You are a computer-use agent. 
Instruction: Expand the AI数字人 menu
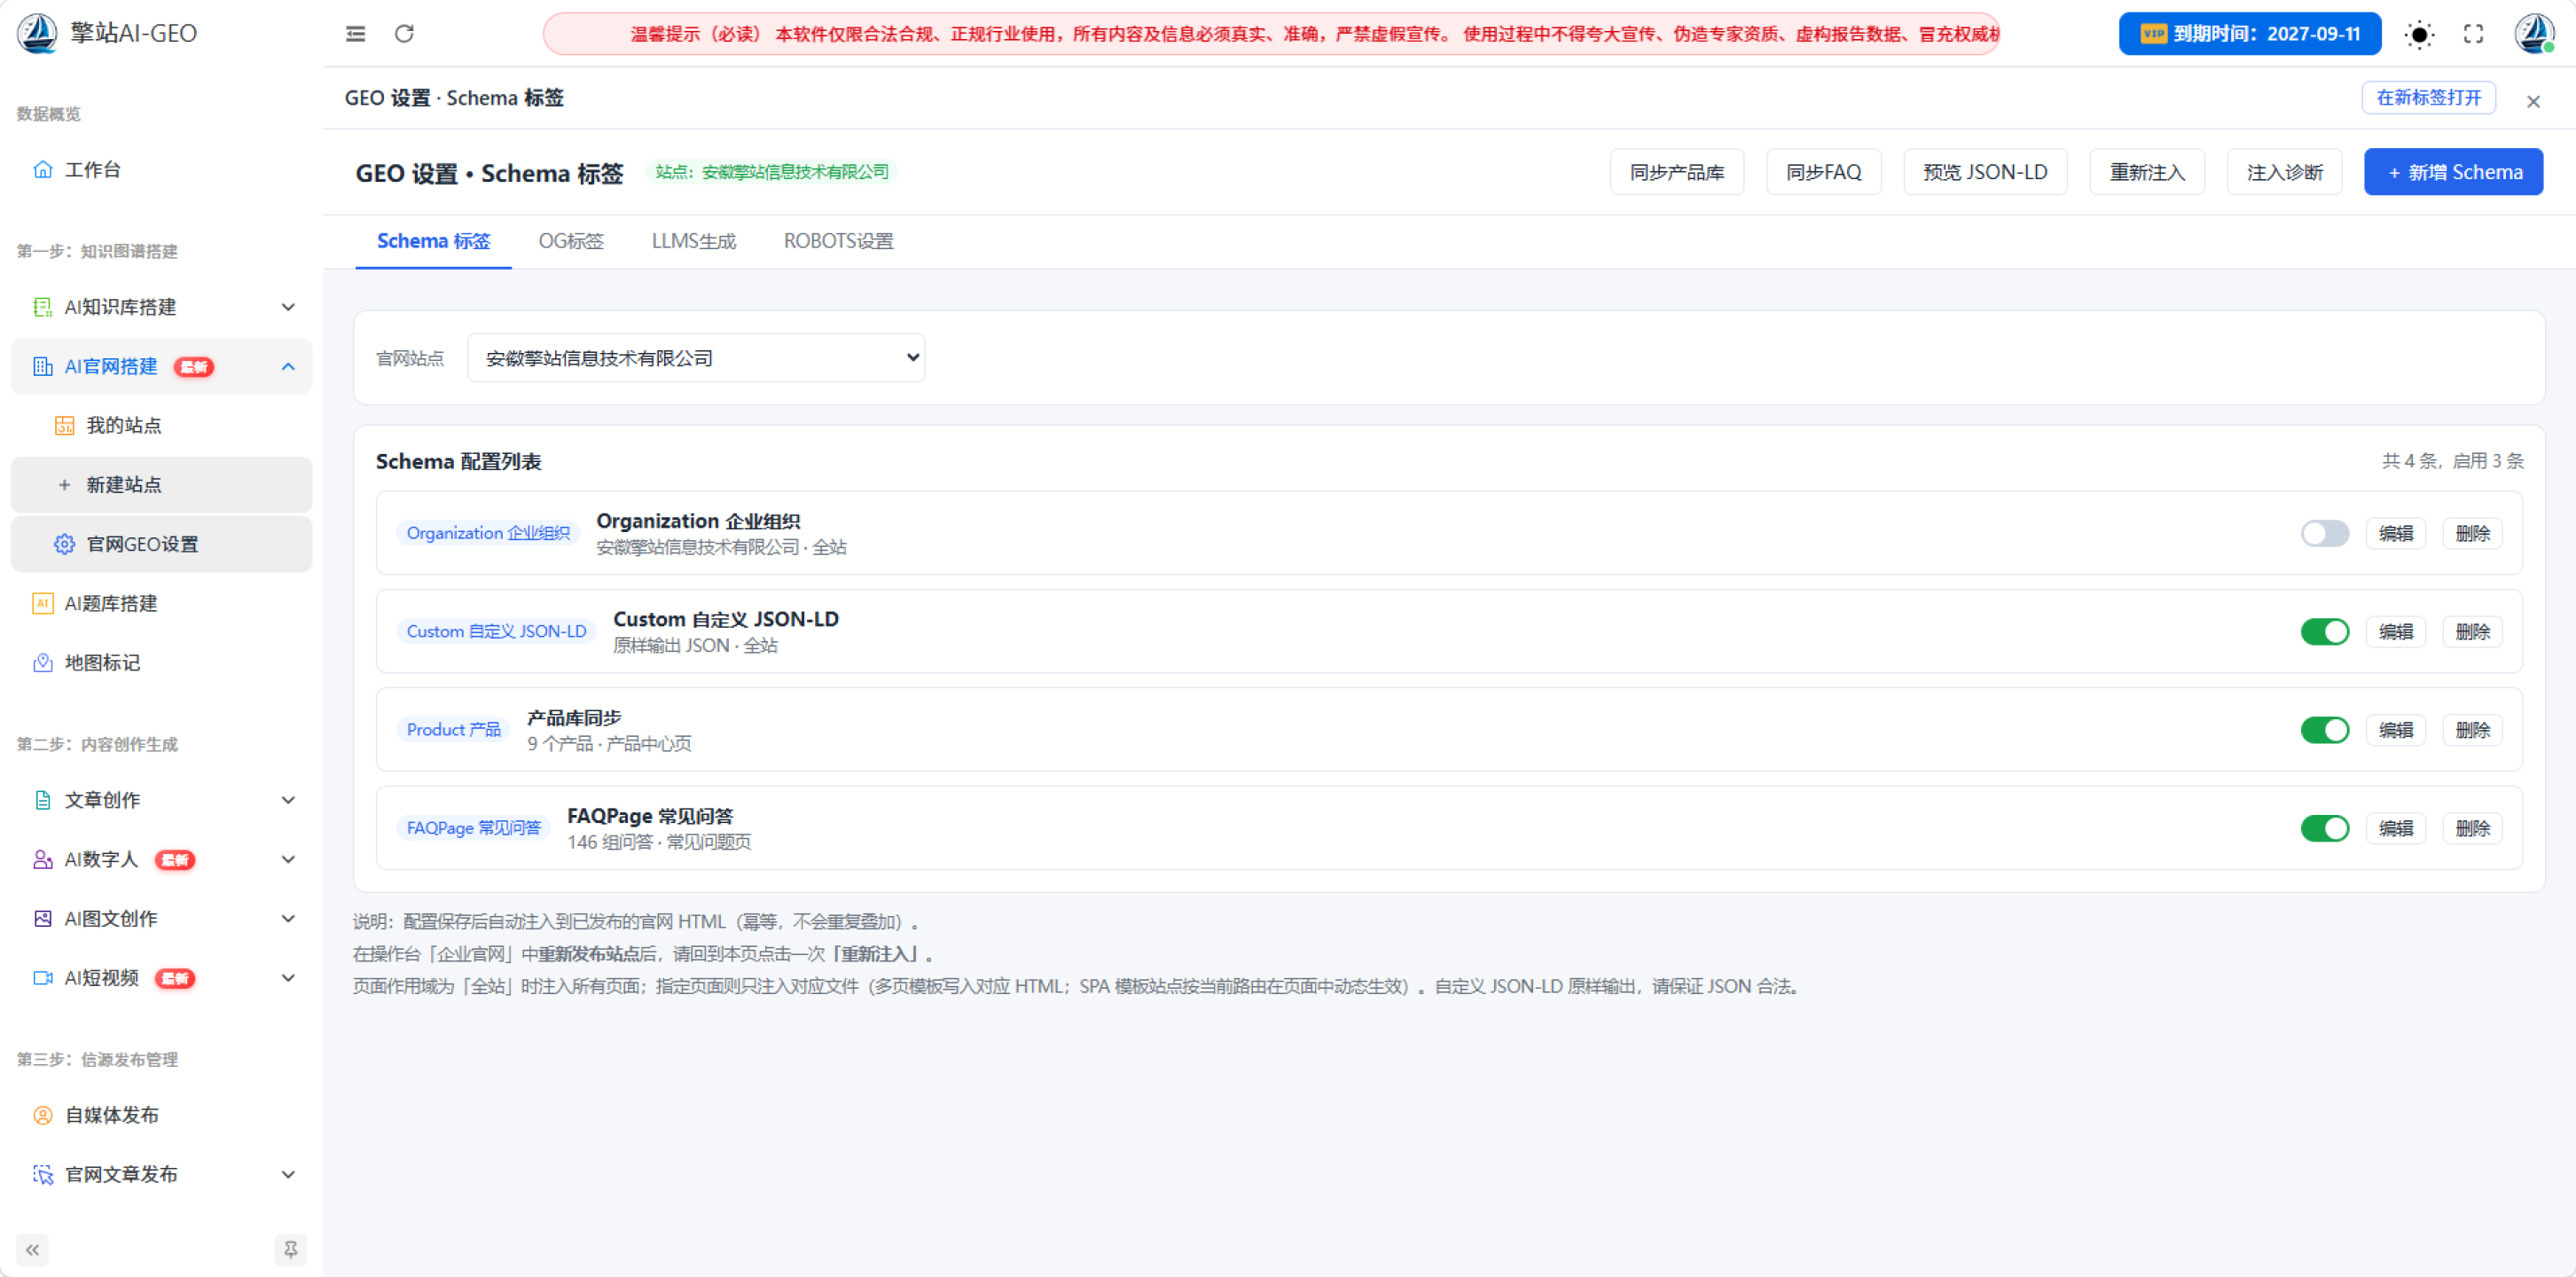coord(161,859)
